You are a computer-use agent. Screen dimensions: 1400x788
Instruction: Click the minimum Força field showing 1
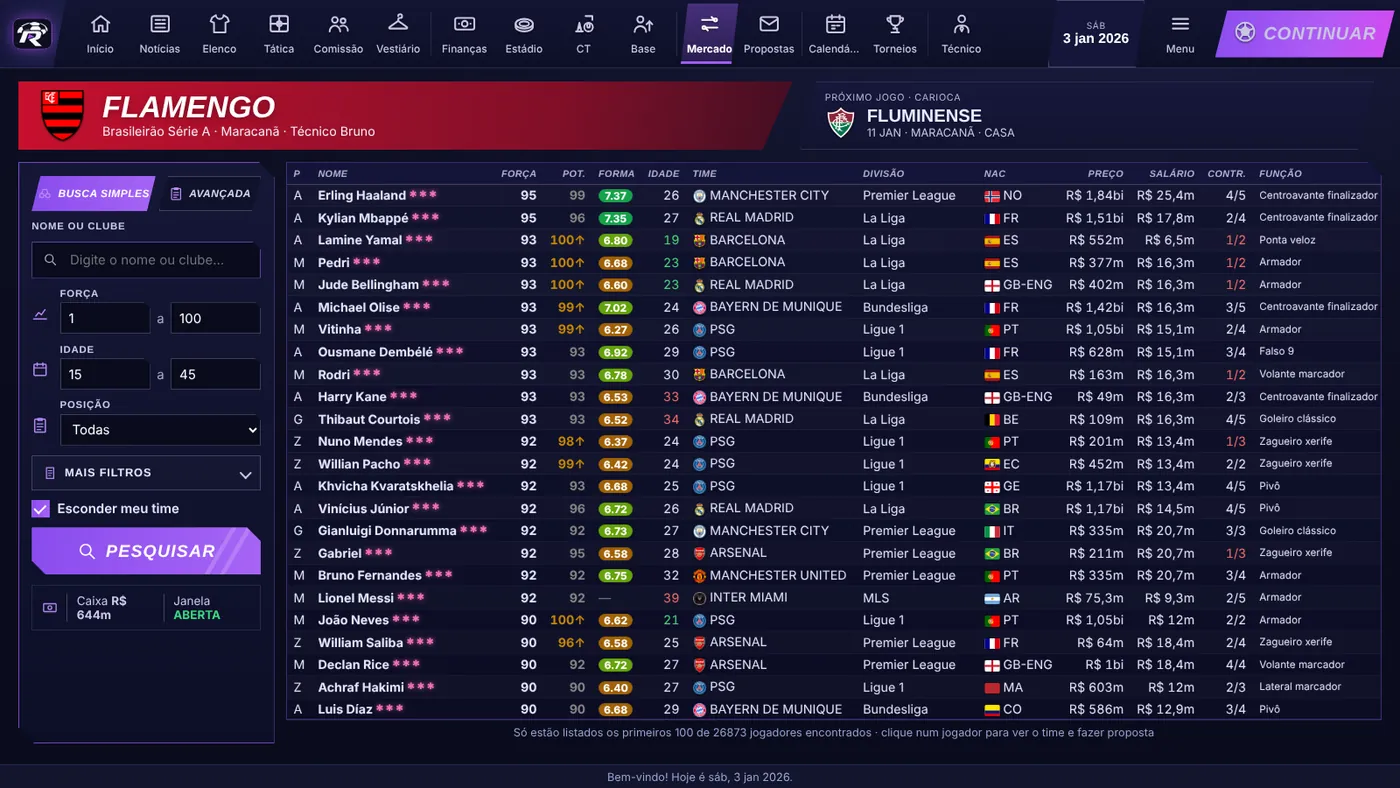[105, 319]
